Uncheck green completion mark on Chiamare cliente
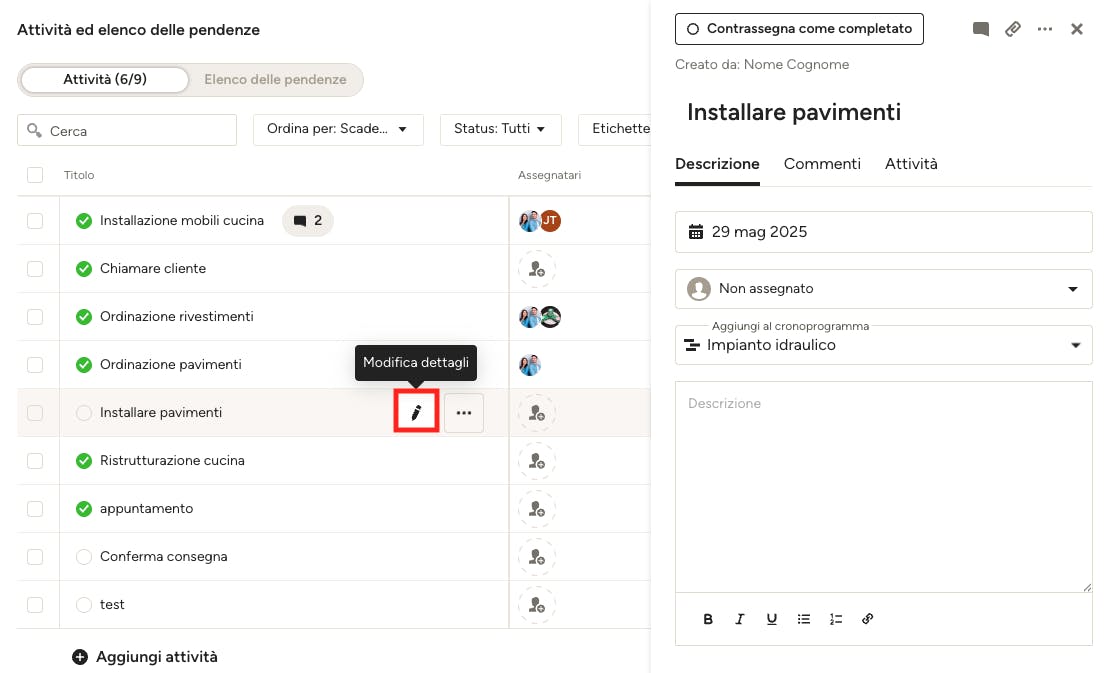Image resolution: width=1113 pixels, height=673 pixels. 84,269
